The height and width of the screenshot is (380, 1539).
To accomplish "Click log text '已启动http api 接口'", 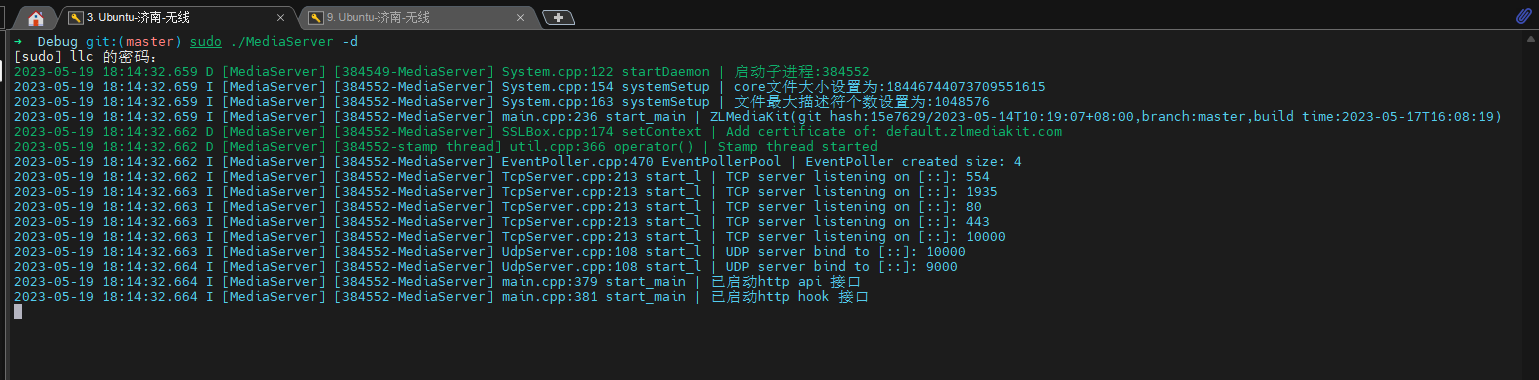I will (x=785, y=281).
